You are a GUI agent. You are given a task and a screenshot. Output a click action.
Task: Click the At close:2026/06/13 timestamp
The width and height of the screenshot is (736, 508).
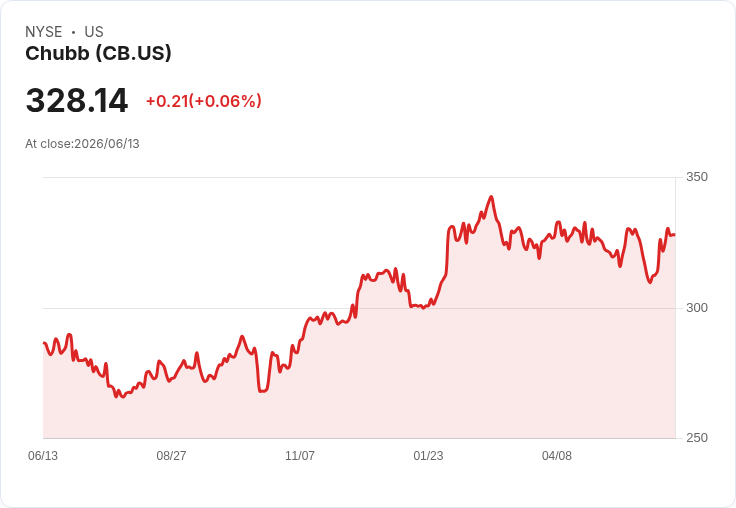click(x=82, y=144)
